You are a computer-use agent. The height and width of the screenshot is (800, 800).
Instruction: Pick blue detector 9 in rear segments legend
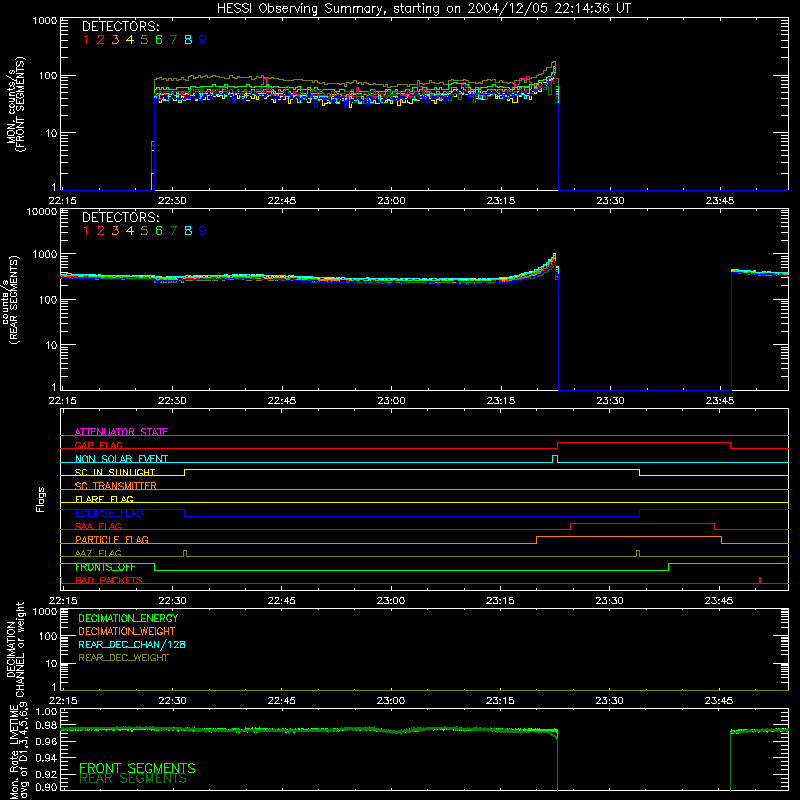click(x=203, y=231)
